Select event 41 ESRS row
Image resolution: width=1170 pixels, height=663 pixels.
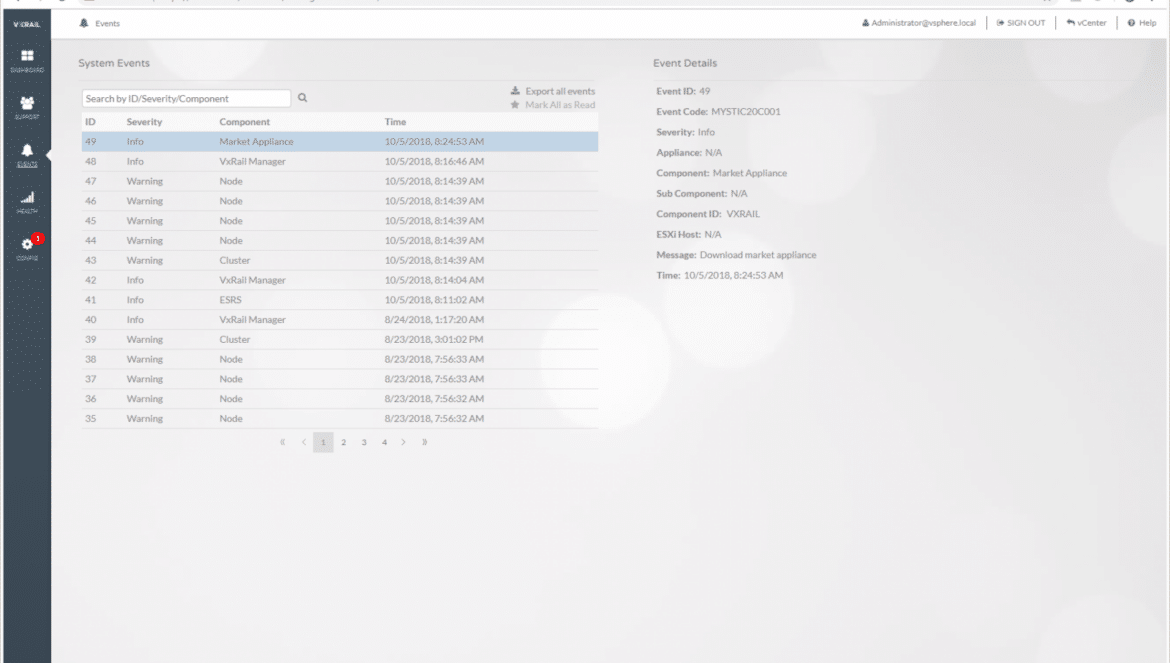[340, 300]
